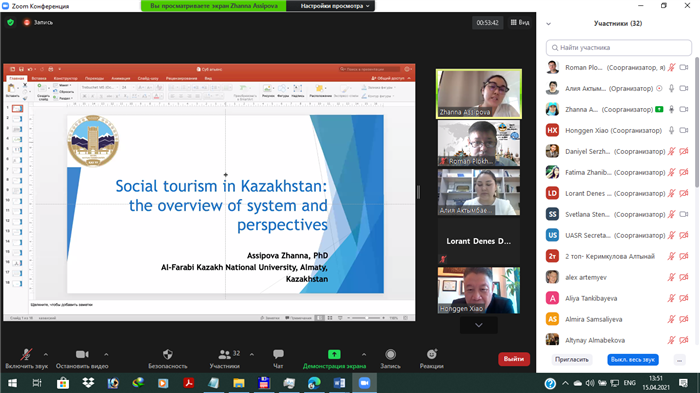The width and height of the screenshot is (700, 393).
Task: Click Выкл. весь звук mute all button
Action: [633, 360]
